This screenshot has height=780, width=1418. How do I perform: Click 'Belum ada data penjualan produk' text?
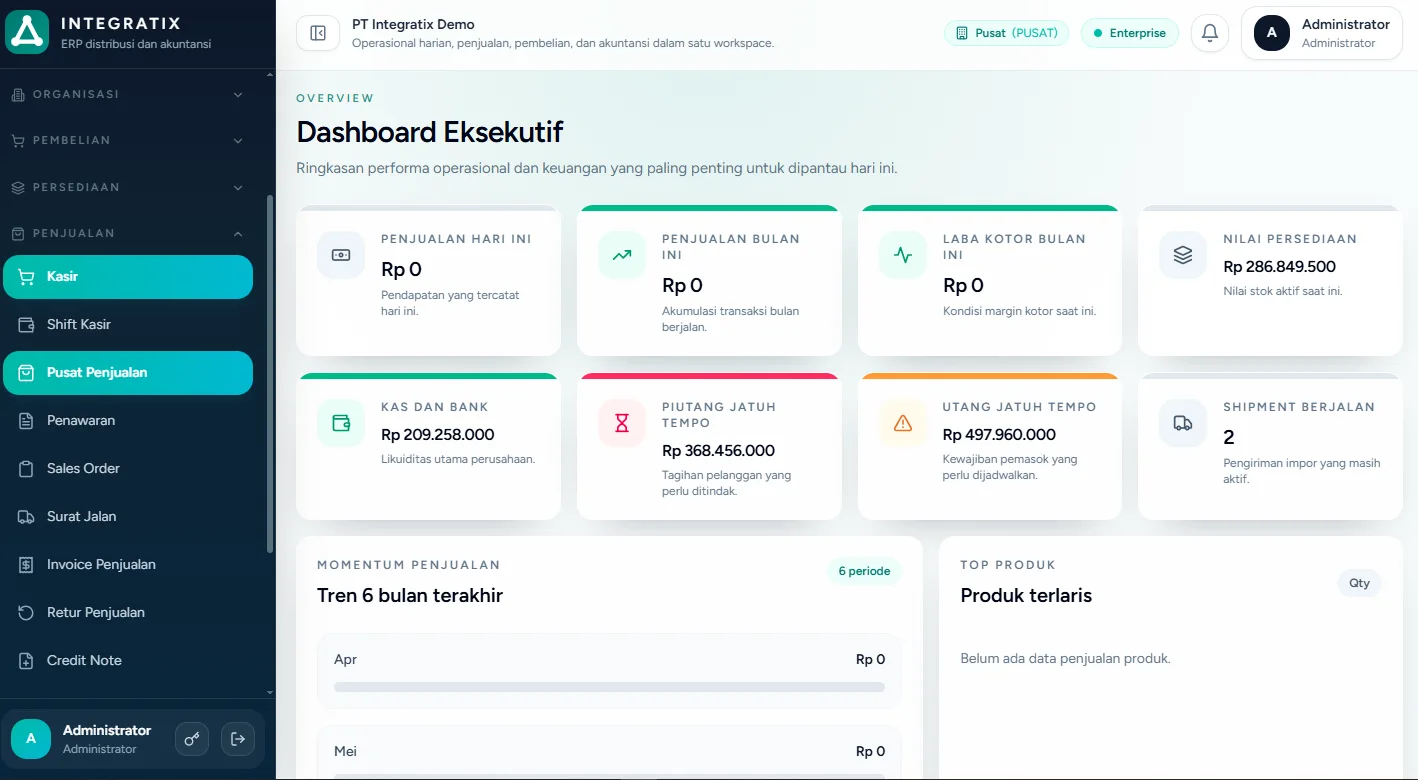(1065, 659)
